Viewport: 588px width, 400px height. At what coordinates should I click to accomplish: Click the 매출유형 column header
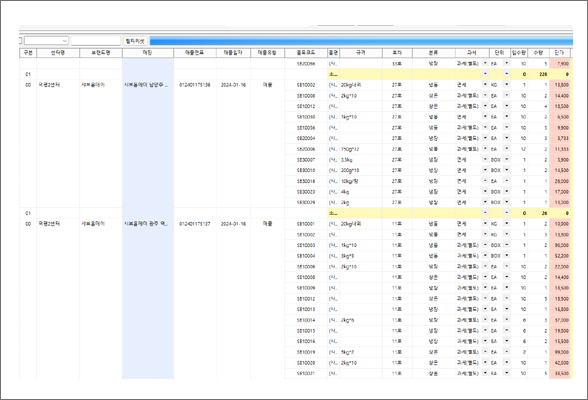click(x=267, y=53)
